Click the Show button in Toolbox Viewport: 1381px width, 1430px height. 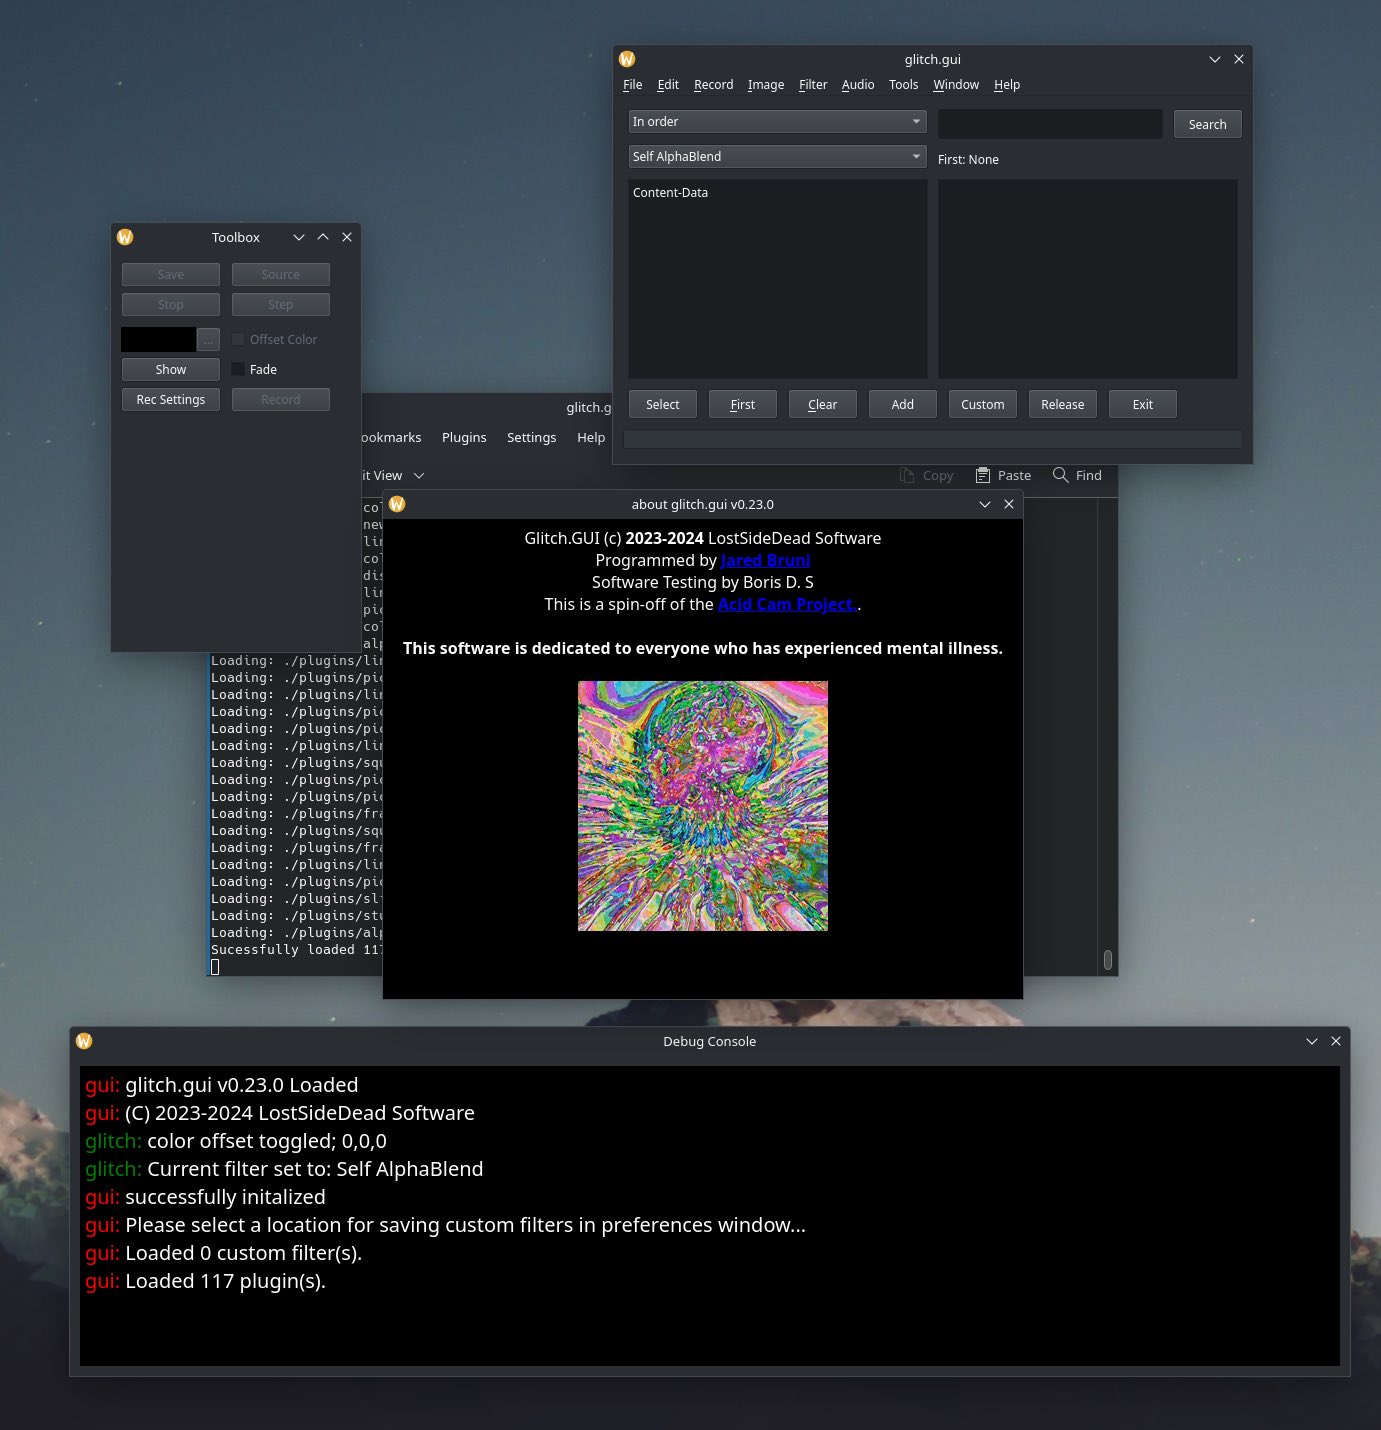(x=171, y=369)
